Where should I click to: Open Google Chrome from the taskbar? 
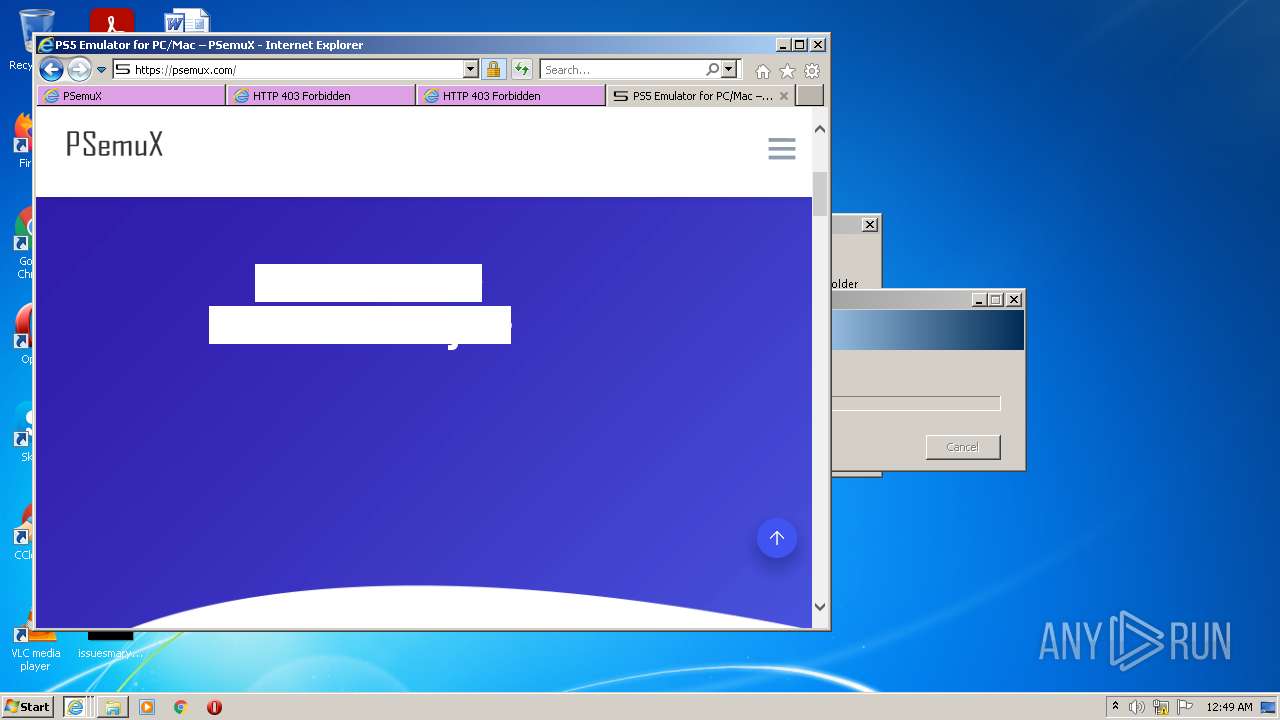(181, 707)
